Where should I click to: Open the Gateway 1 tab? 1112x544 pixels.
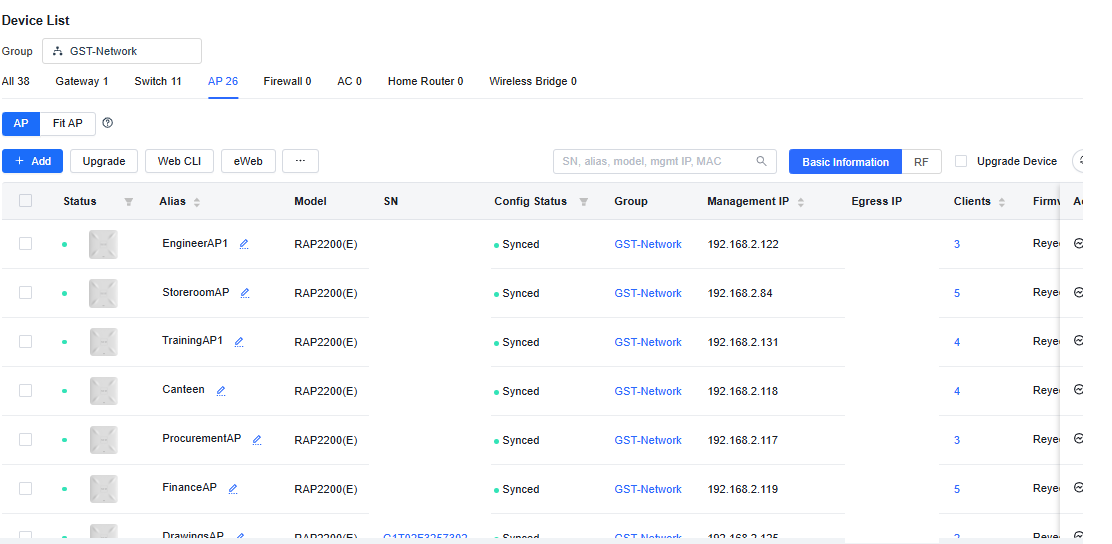(x=82, y=81)
